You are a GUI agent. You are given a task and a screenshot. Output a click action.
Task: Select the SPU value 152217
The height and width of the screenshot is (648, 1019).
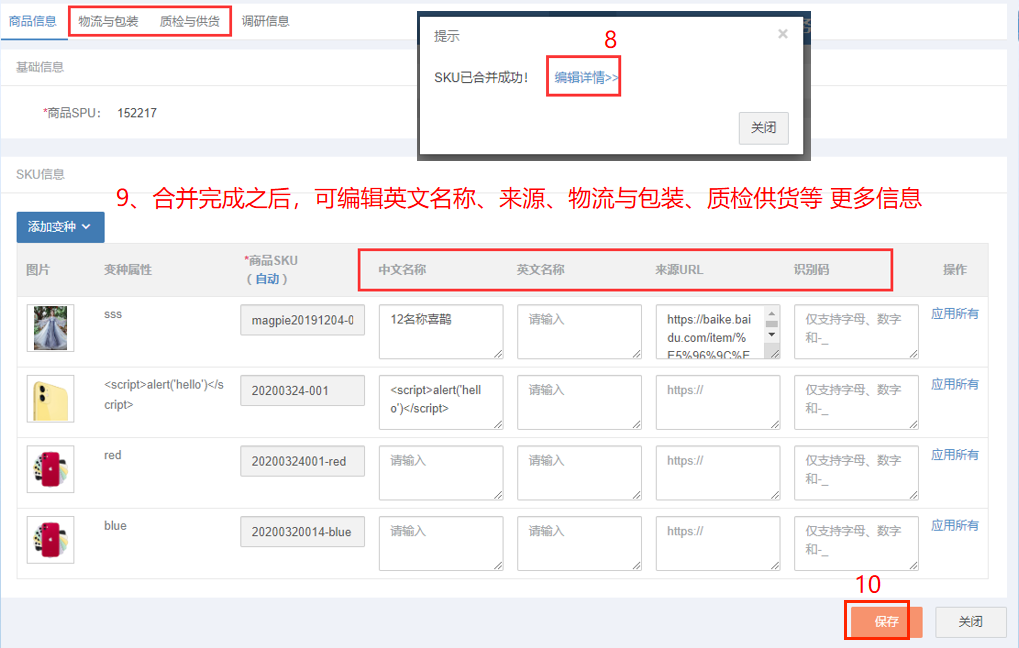(137, 113)
